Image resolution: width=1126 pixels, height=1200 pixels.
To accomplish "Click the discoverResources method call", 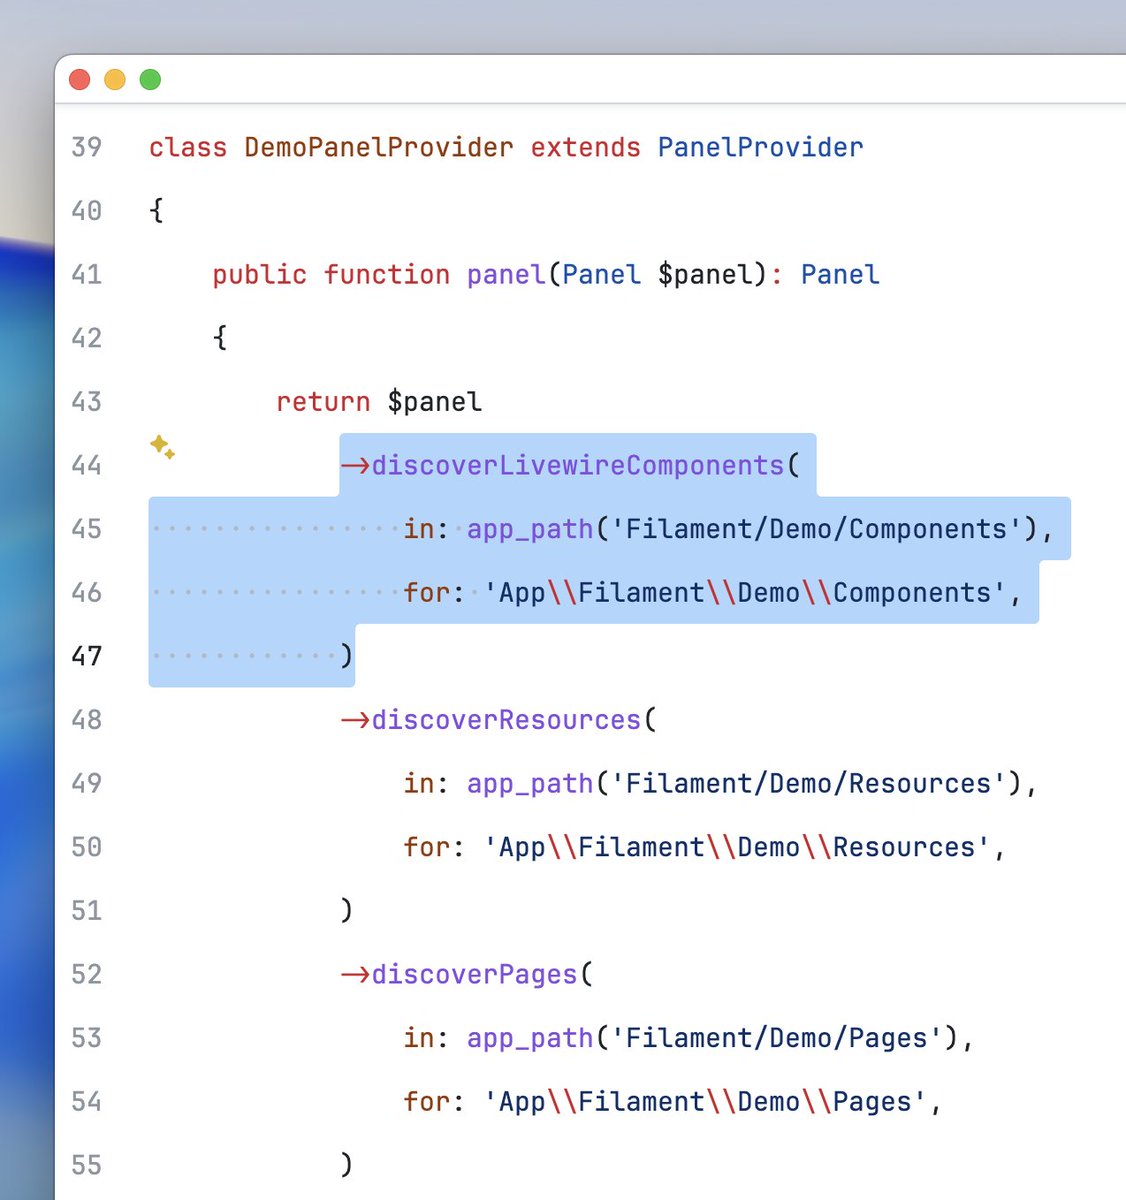I will click(x=506, y=720).
